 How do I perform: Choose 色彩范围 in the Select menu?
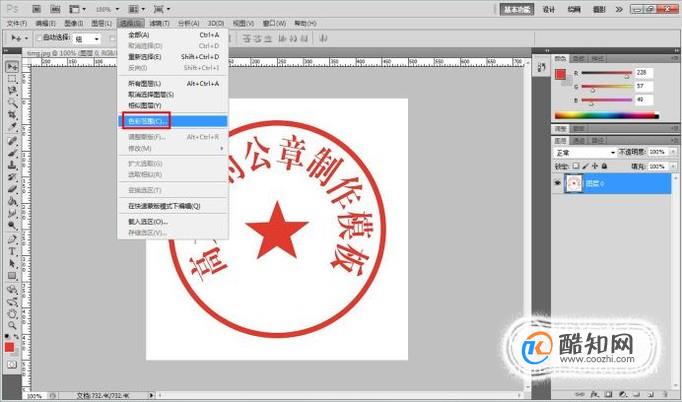173,121
